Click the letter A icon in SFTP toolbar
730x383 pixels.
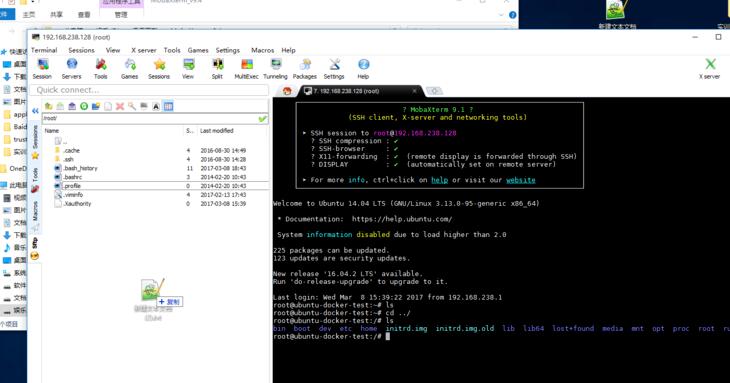point(156,107)
